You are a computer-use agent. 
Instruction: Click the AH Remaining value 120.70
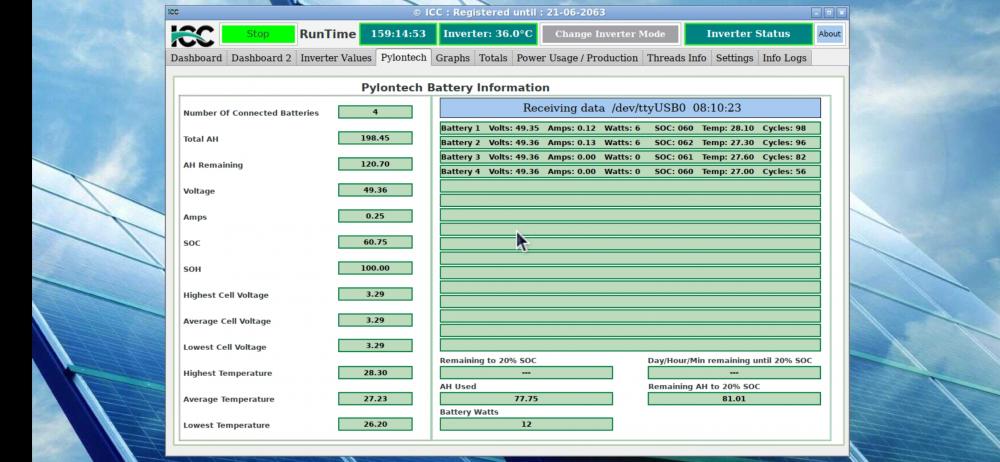point(375,164)
